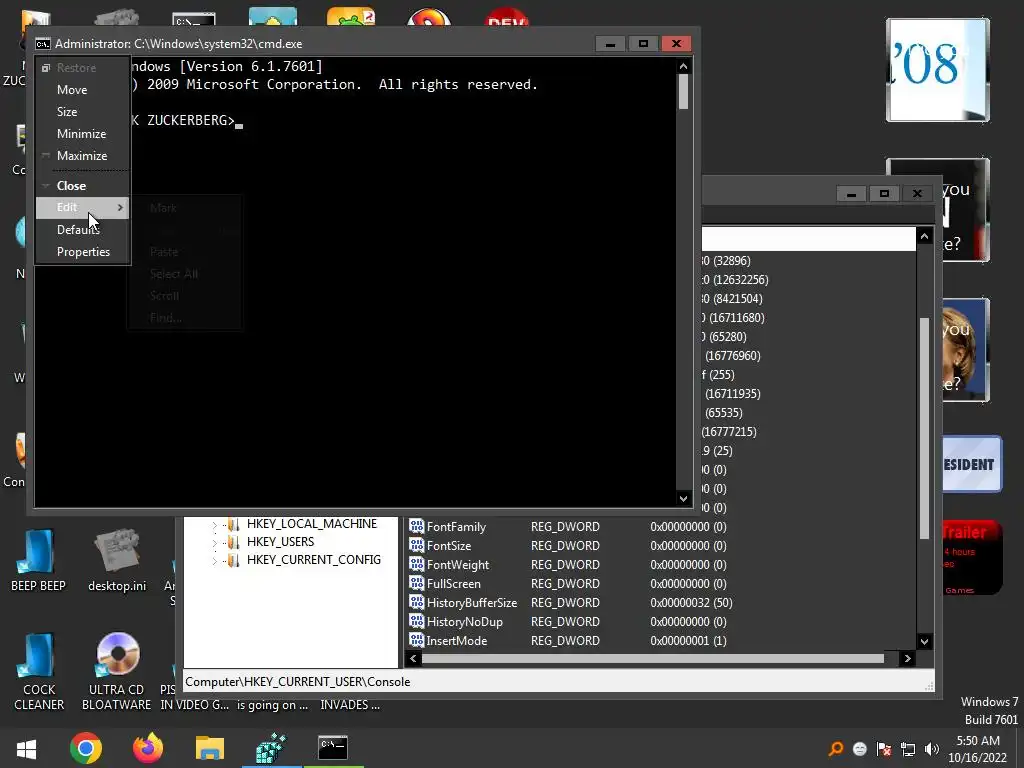Click the volume speaker tray icon
The height and width of the screenshot is (768, 1024).
pyautogui.click(x=932, y=749)
